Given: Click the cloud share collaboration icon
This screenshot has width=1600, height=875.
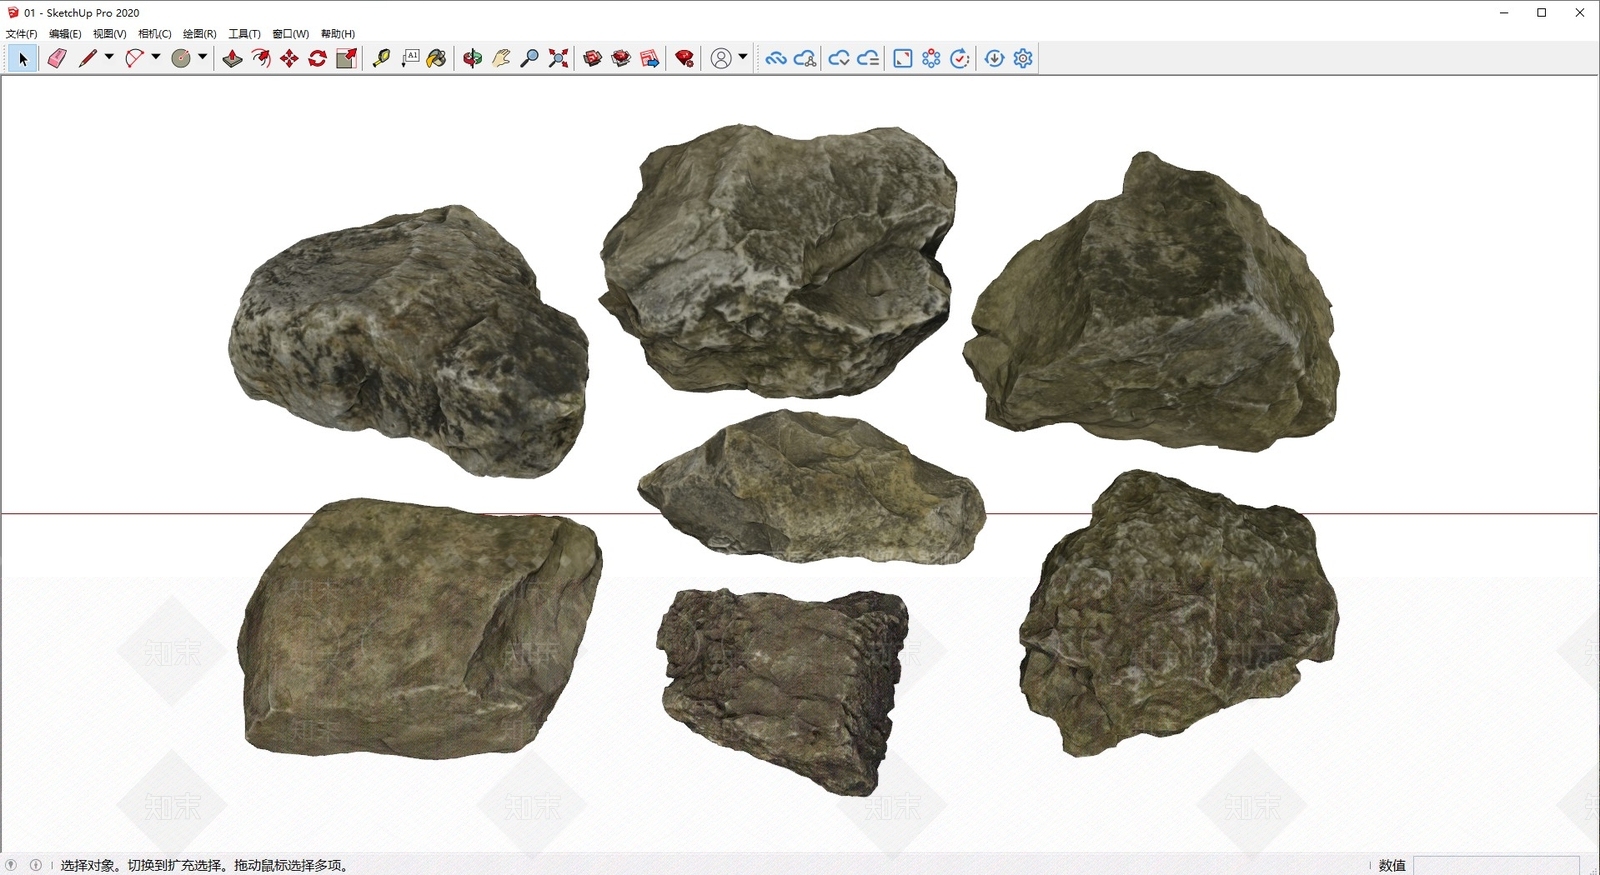Looking at the screenshot, I should click(805, 59).
